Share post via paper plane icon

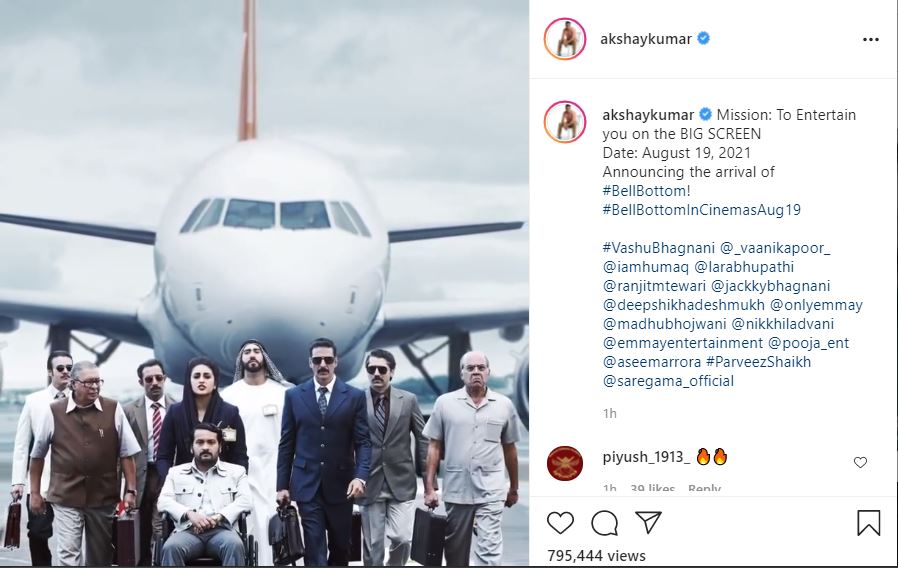click(x=649, y=522)
